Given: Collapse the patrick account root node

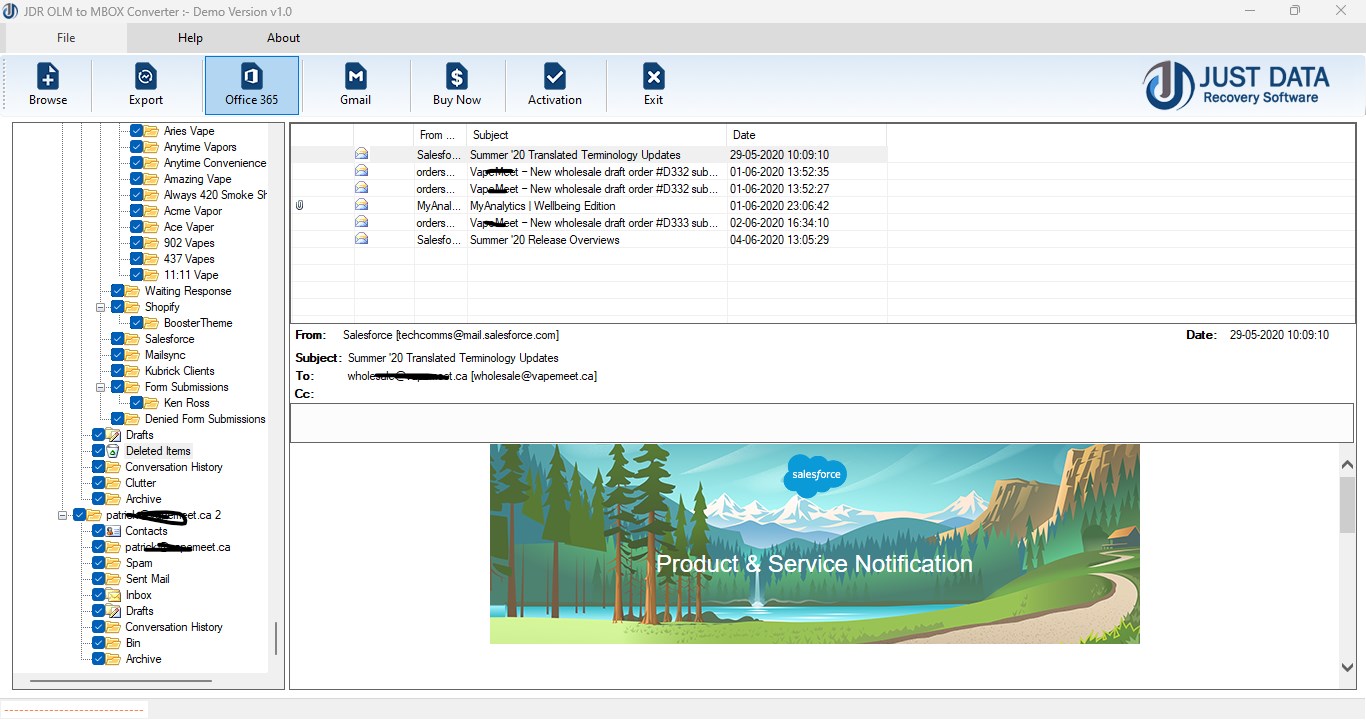Looking at the screenshot, I should tap(62, 515).
